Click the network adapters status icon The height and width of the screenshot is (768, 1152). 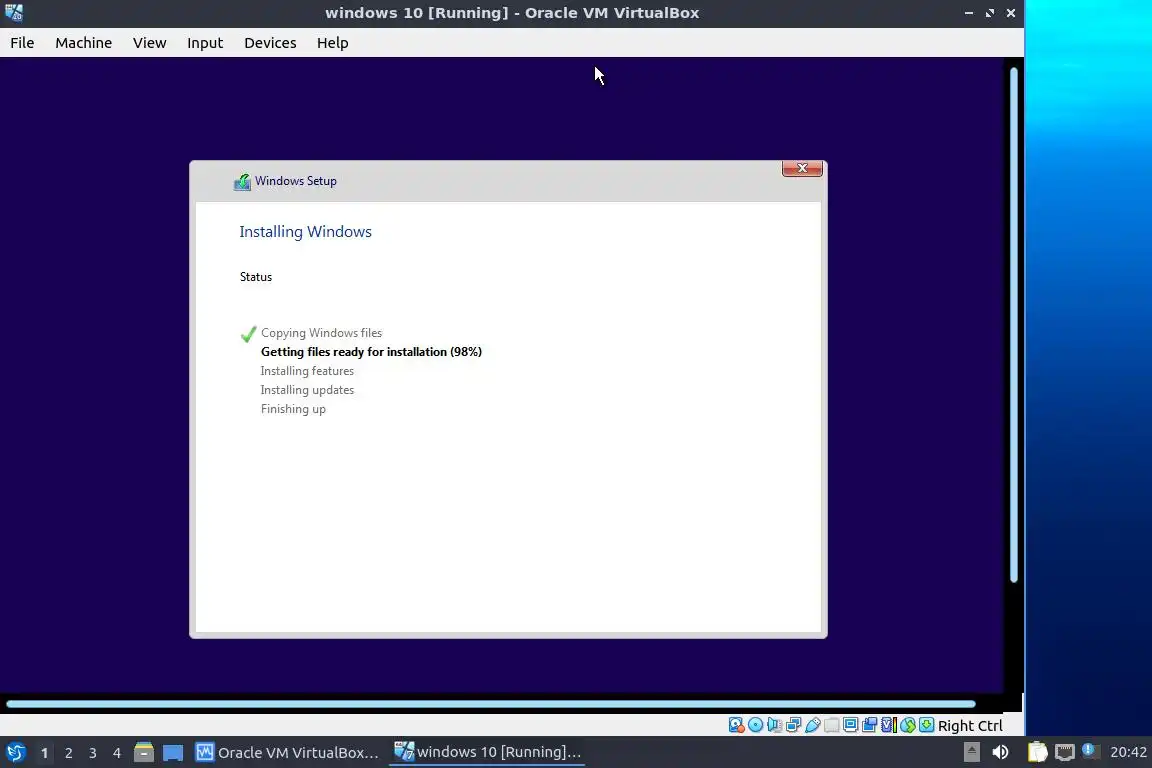(793, 725)
